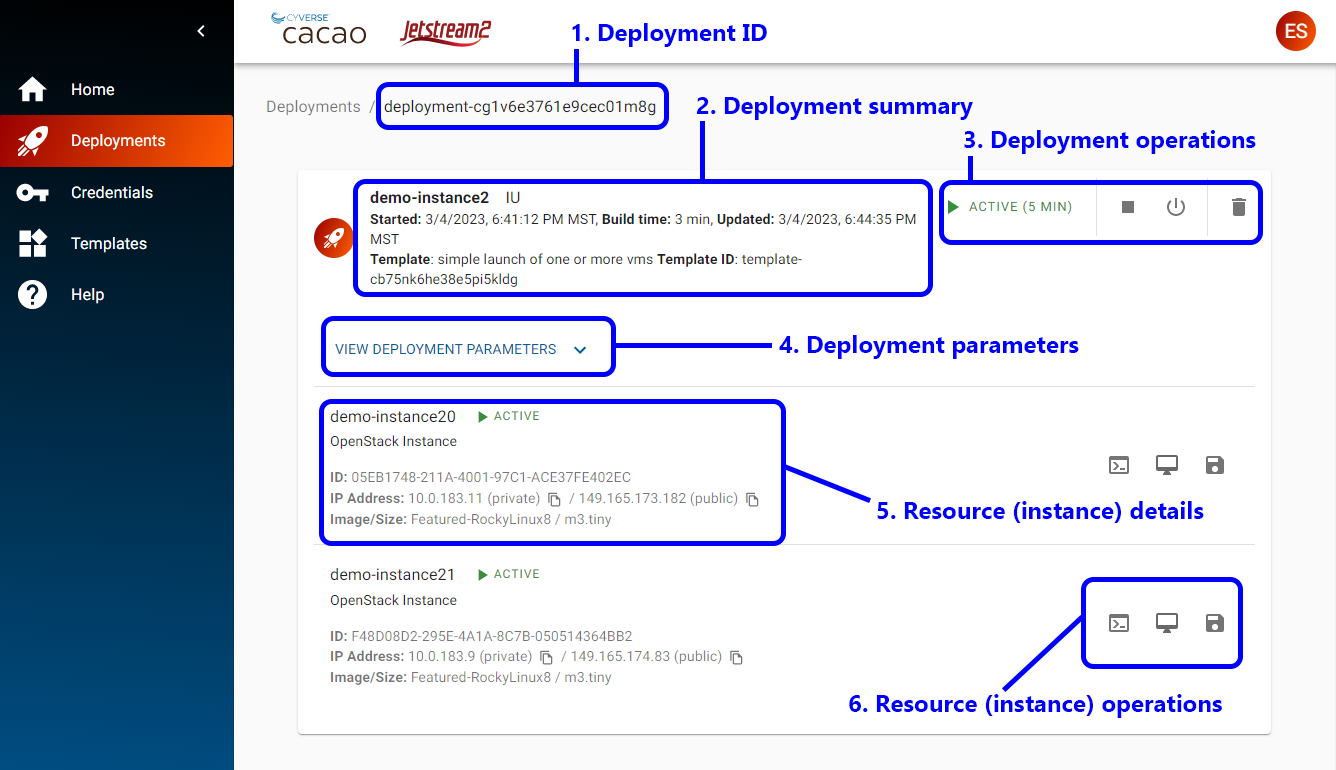Select Credentials in the sidebar
Screen dimensions: 1336x770
point(113,192)
